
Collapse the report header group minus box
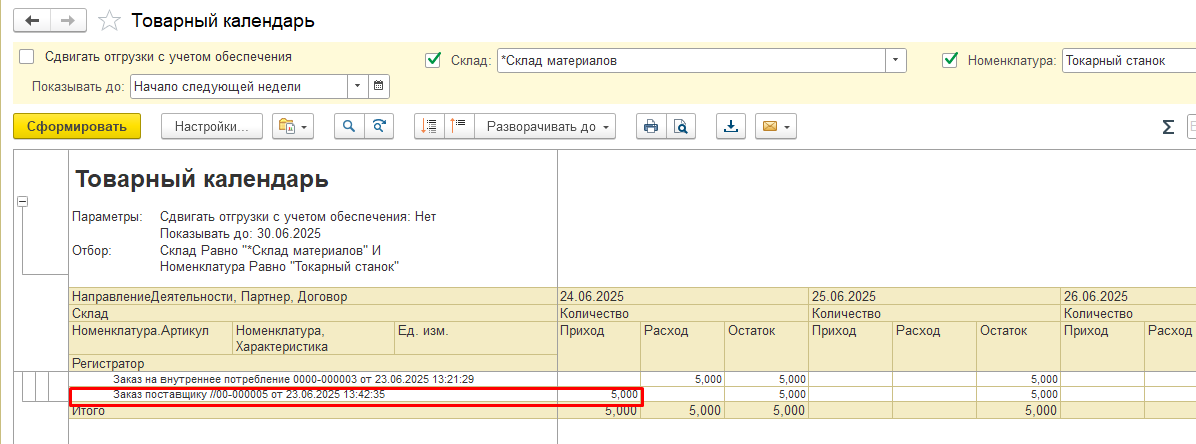click(23, 201)
